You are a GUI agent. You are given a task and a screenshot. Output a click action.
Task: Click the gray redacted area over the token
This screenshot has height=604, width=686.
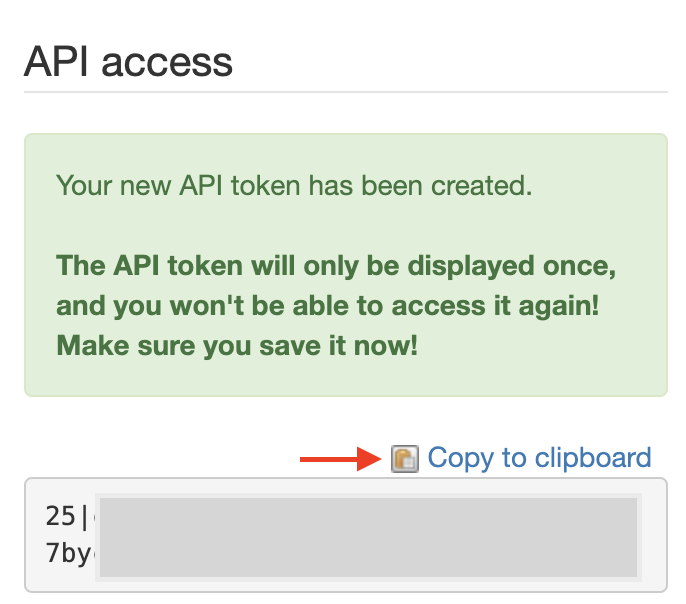click(368, 536)
